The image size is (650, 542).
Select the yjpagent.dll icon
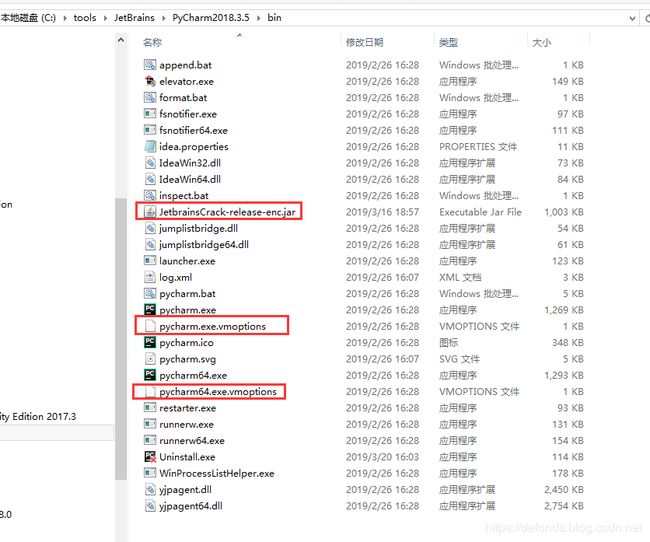(x=150, y=490)
